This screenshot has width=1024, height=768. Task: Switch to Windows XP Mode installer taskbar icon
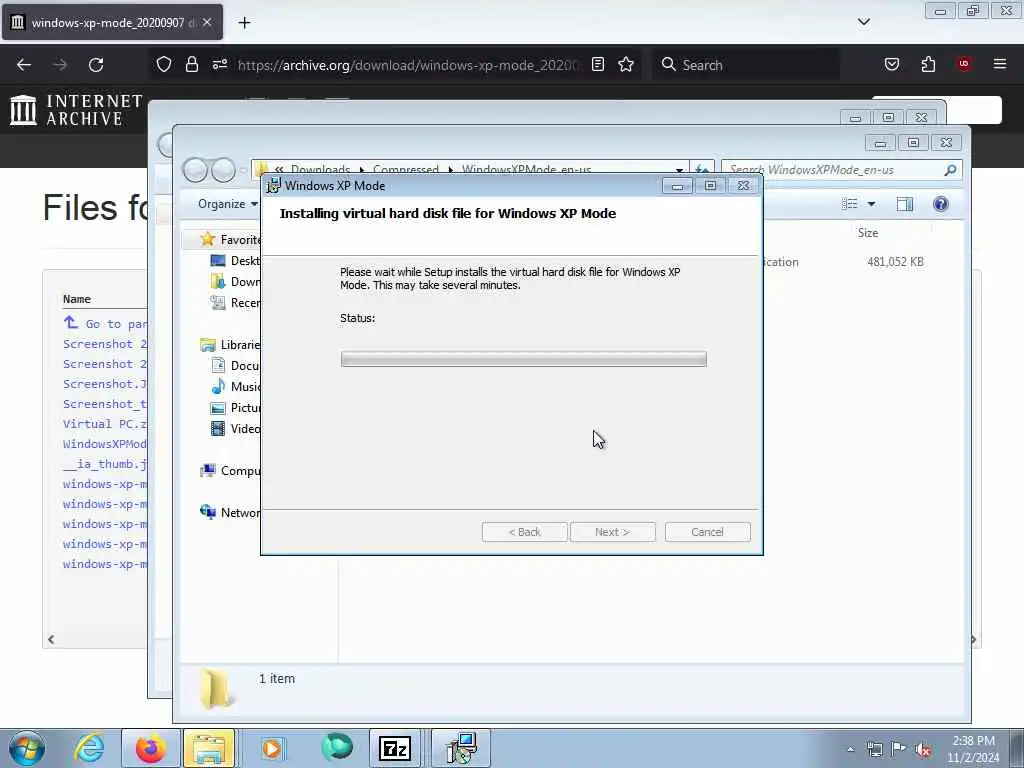point(461,748)
